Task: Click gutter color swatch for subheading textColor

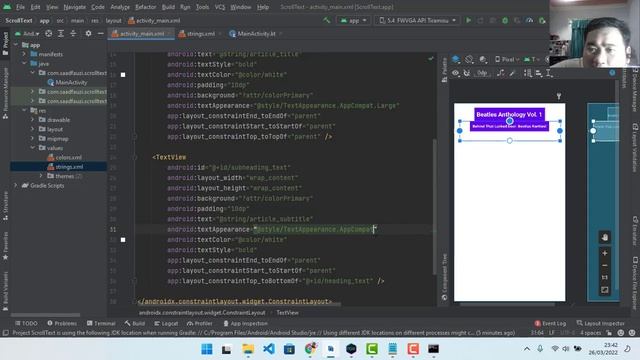Action: (123, 240)
